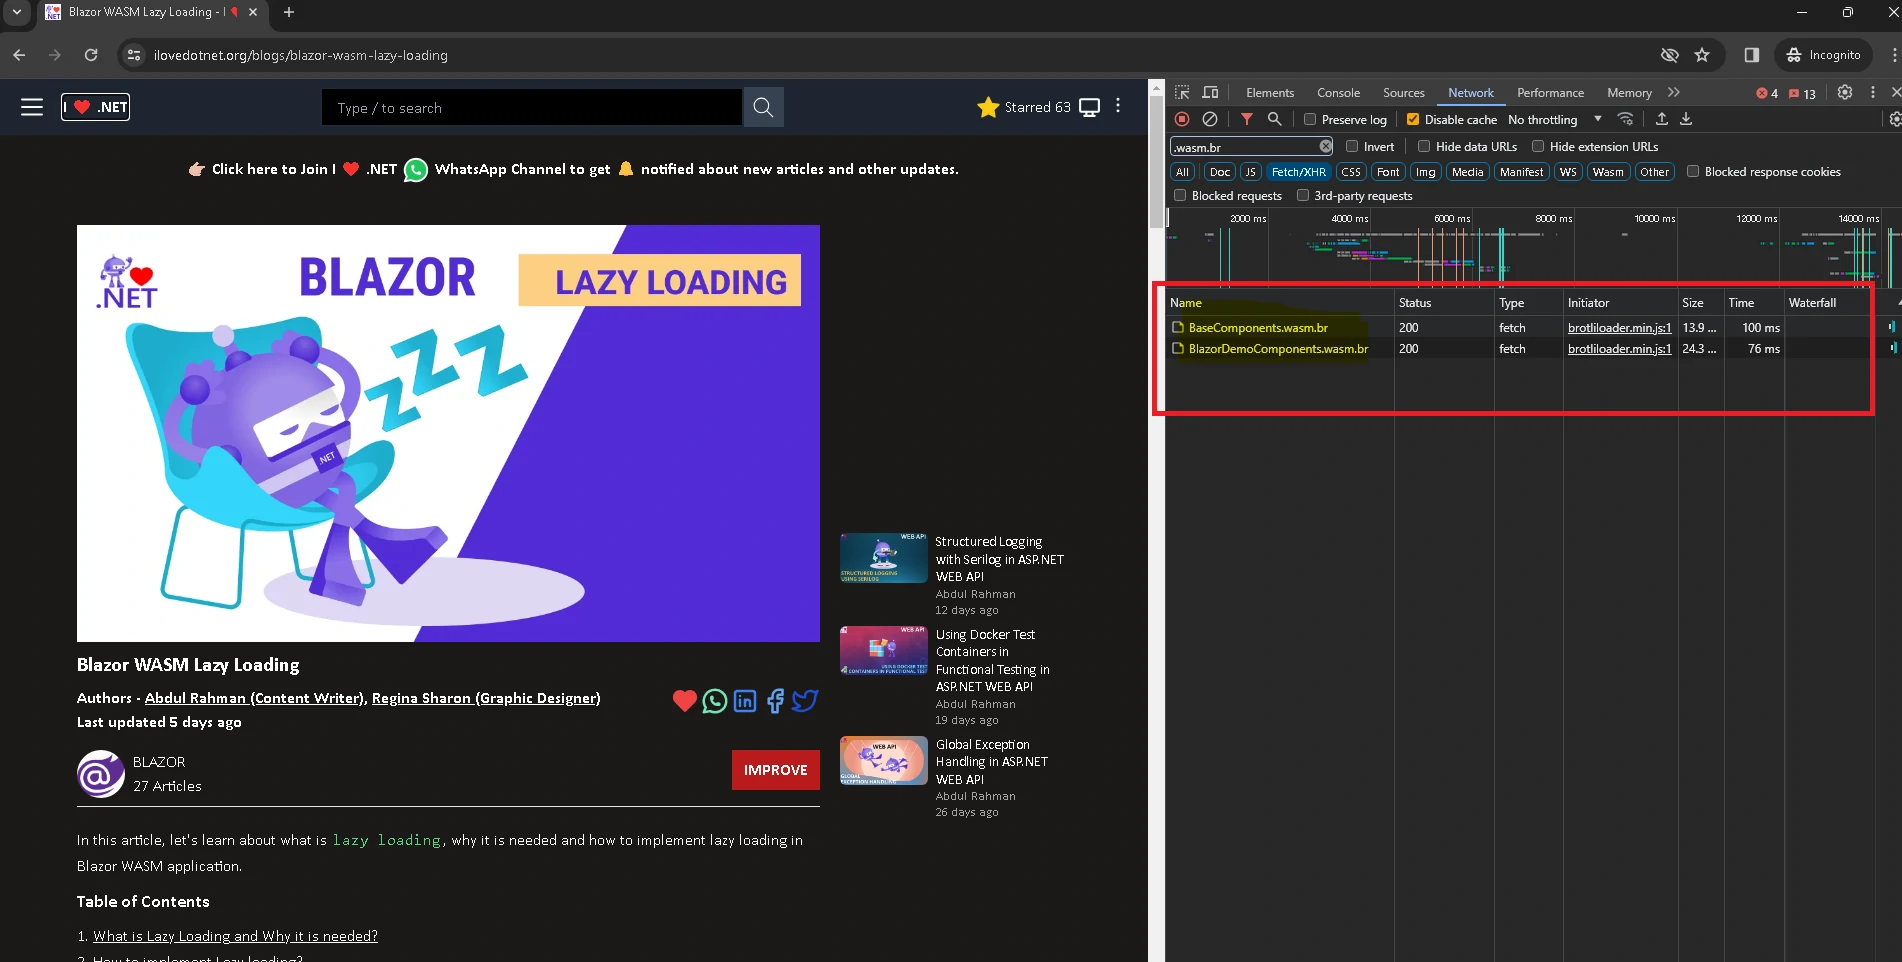Expand more DevTools tabs chevron
Screen dimensions: 1902x962
(x=1674, y=92)
